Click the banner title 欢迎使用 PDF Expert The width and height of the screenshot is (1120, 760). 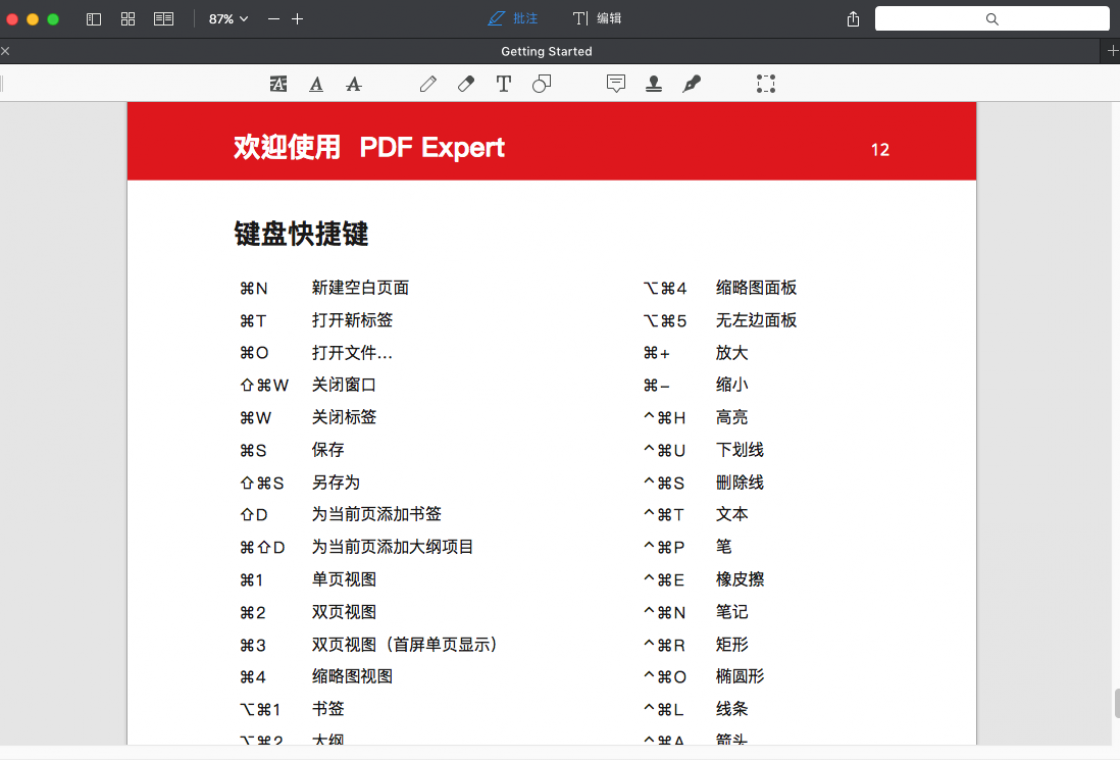[x=369, y=147]
